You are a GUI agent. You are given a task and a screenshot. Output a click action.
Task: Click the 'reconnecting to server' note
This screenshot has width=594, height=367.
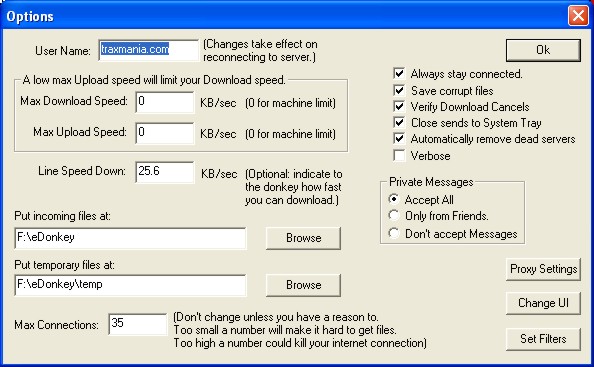click(259, 57)
